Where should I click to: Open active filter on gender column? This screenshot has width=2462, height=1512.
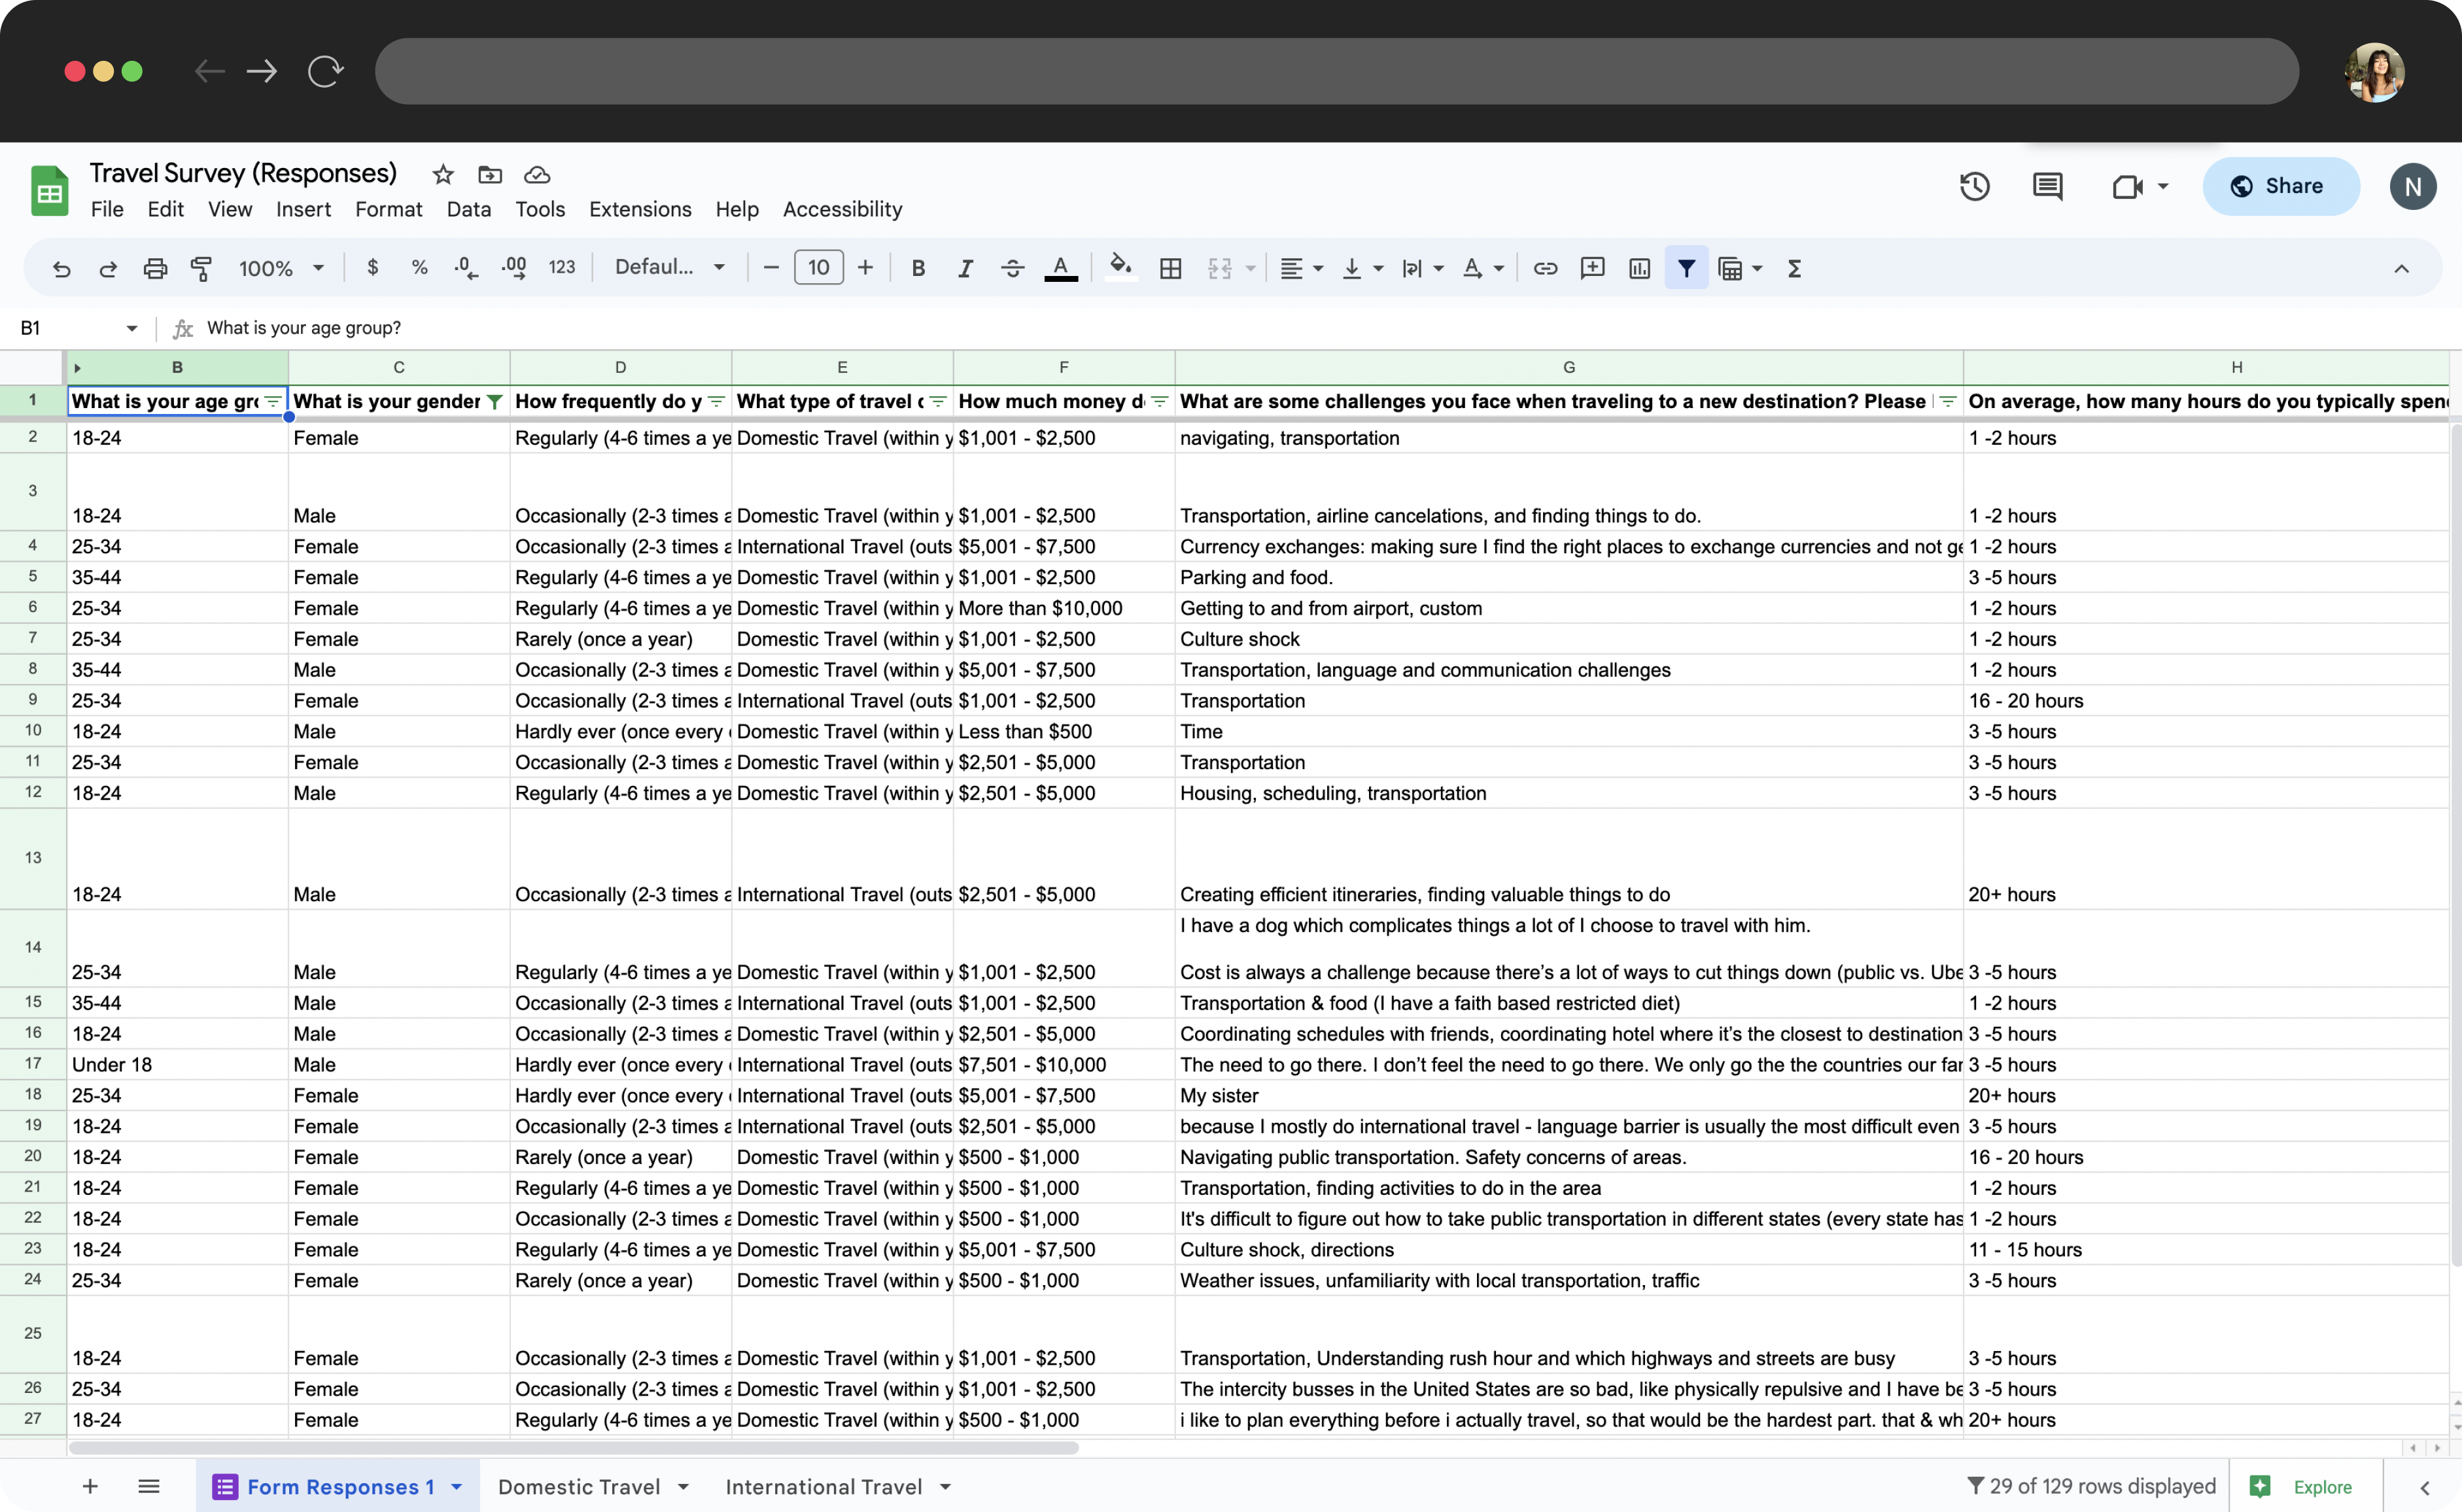tap(494, 401)
